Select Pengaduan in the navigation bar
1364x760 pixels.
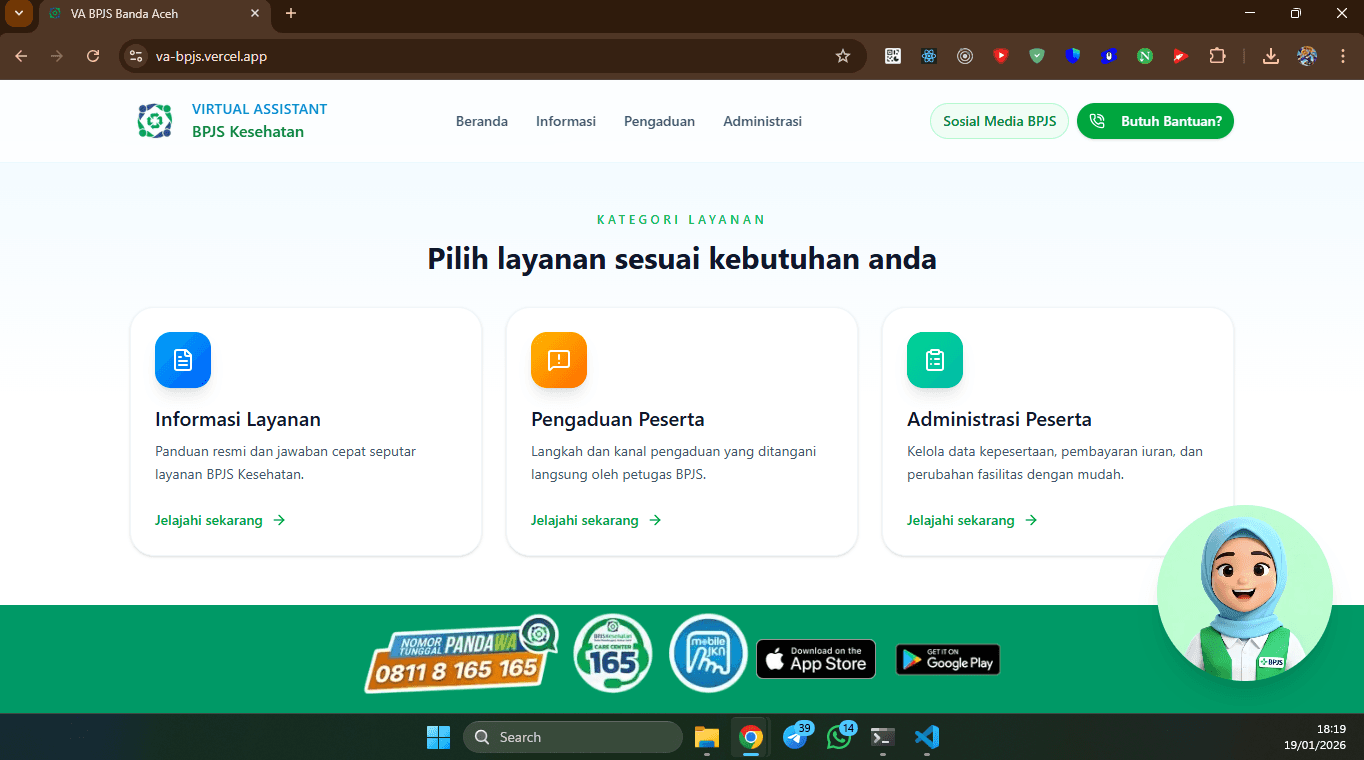pos(659,121)
